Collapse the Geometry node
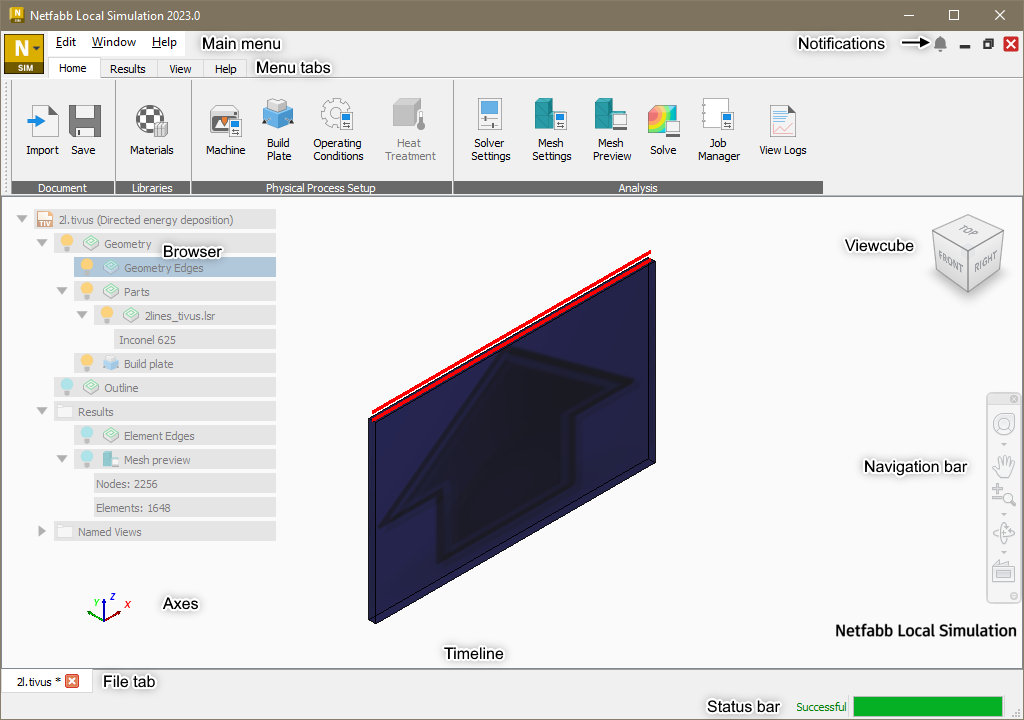The image size is (1024, 720). pos(42,243)
